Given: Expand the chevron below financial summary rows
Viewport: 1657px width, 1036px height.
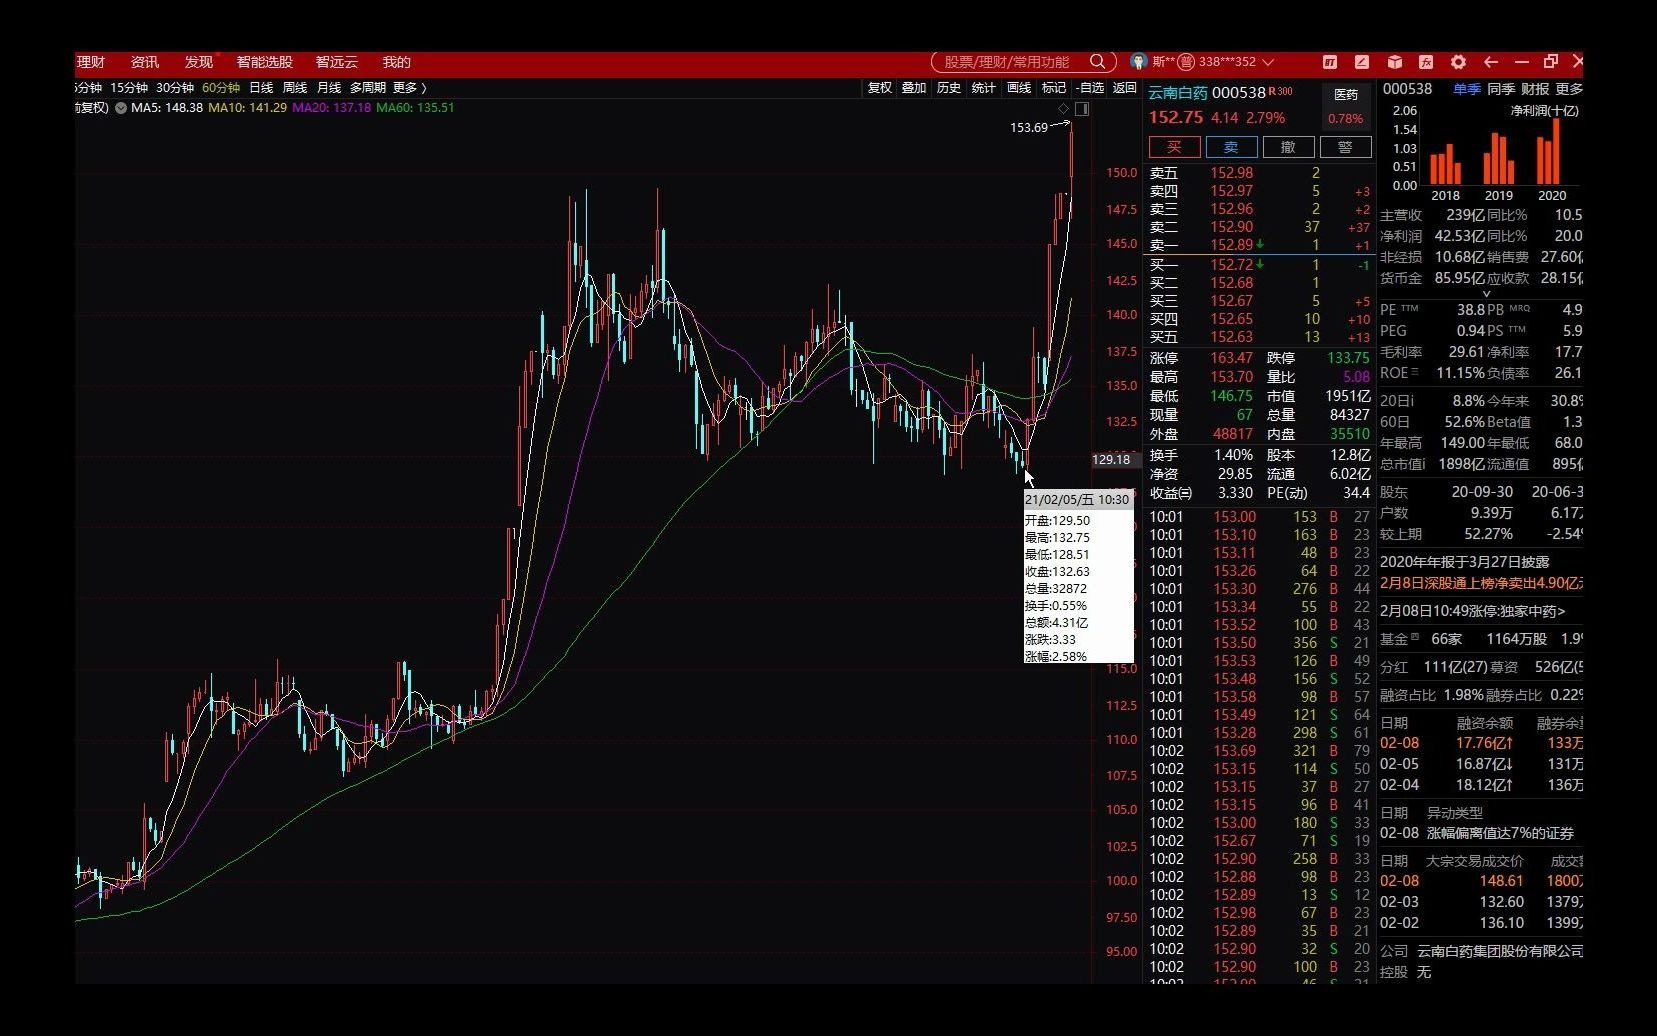Looking at the screenshot, I should (1486, 294).
